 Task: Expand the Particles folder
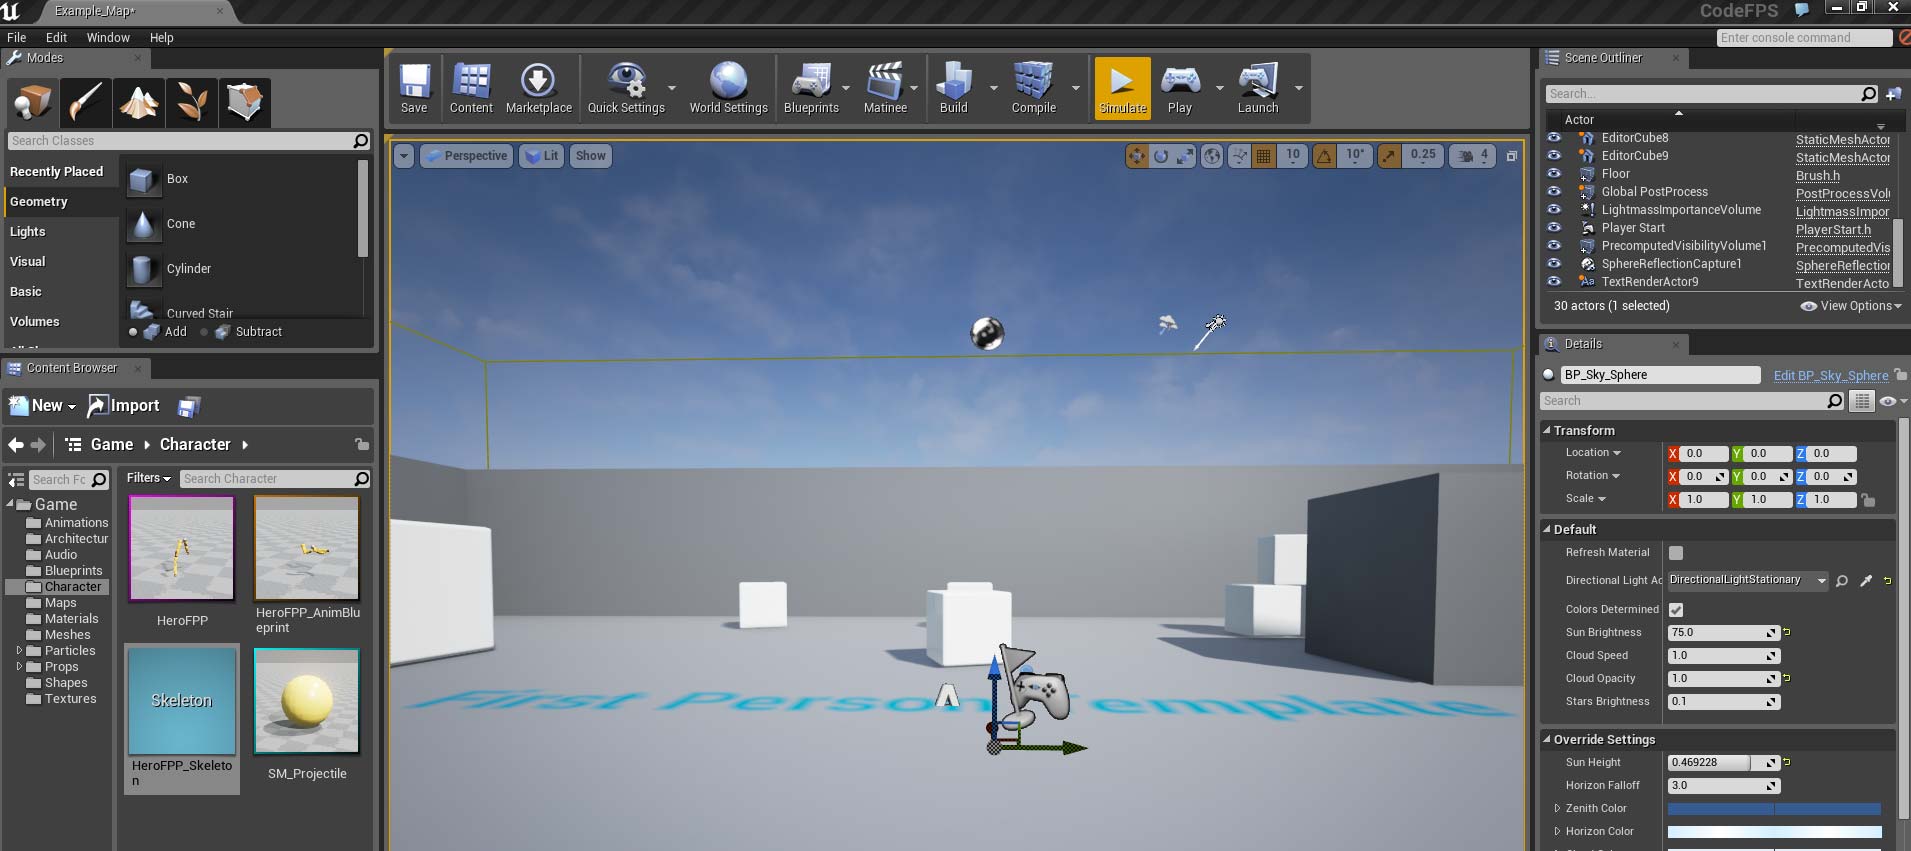[19, 651]
